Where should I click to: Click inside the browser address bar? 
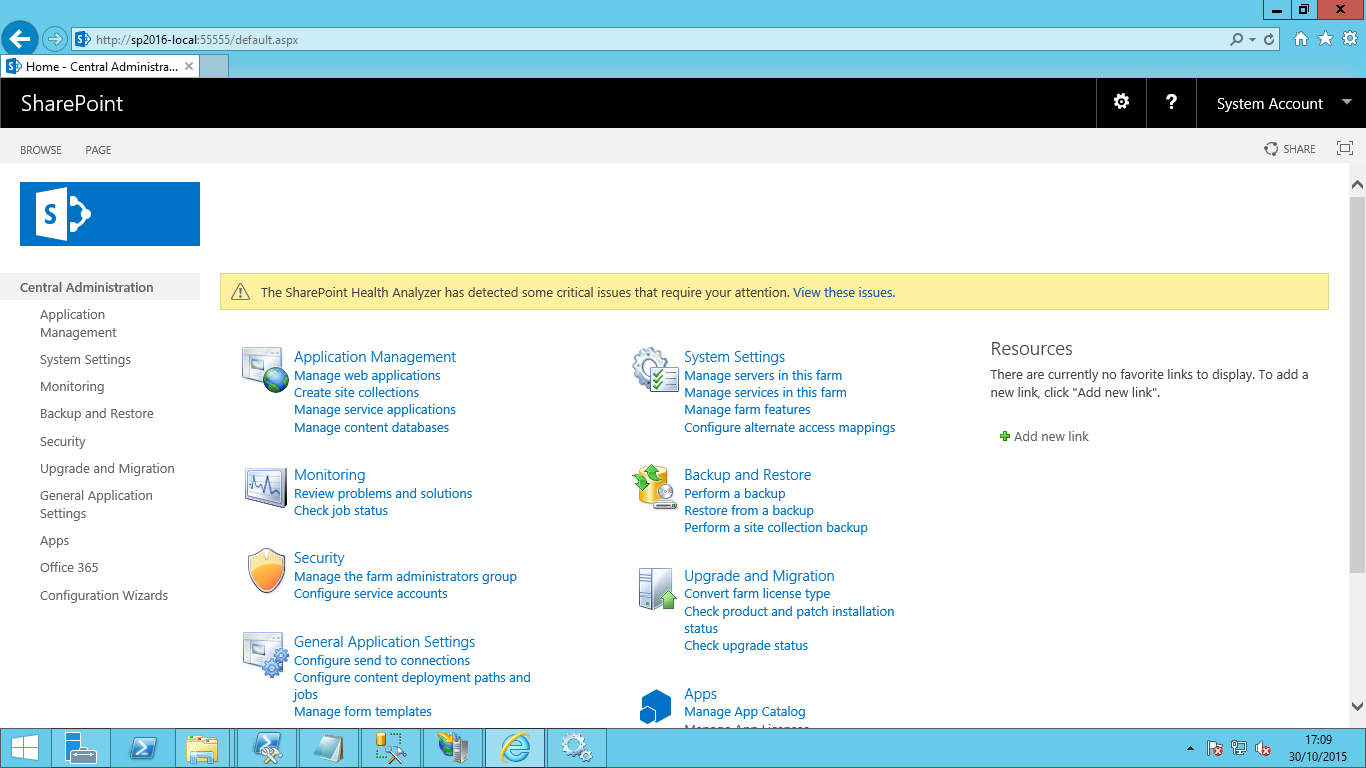point(650,40)
